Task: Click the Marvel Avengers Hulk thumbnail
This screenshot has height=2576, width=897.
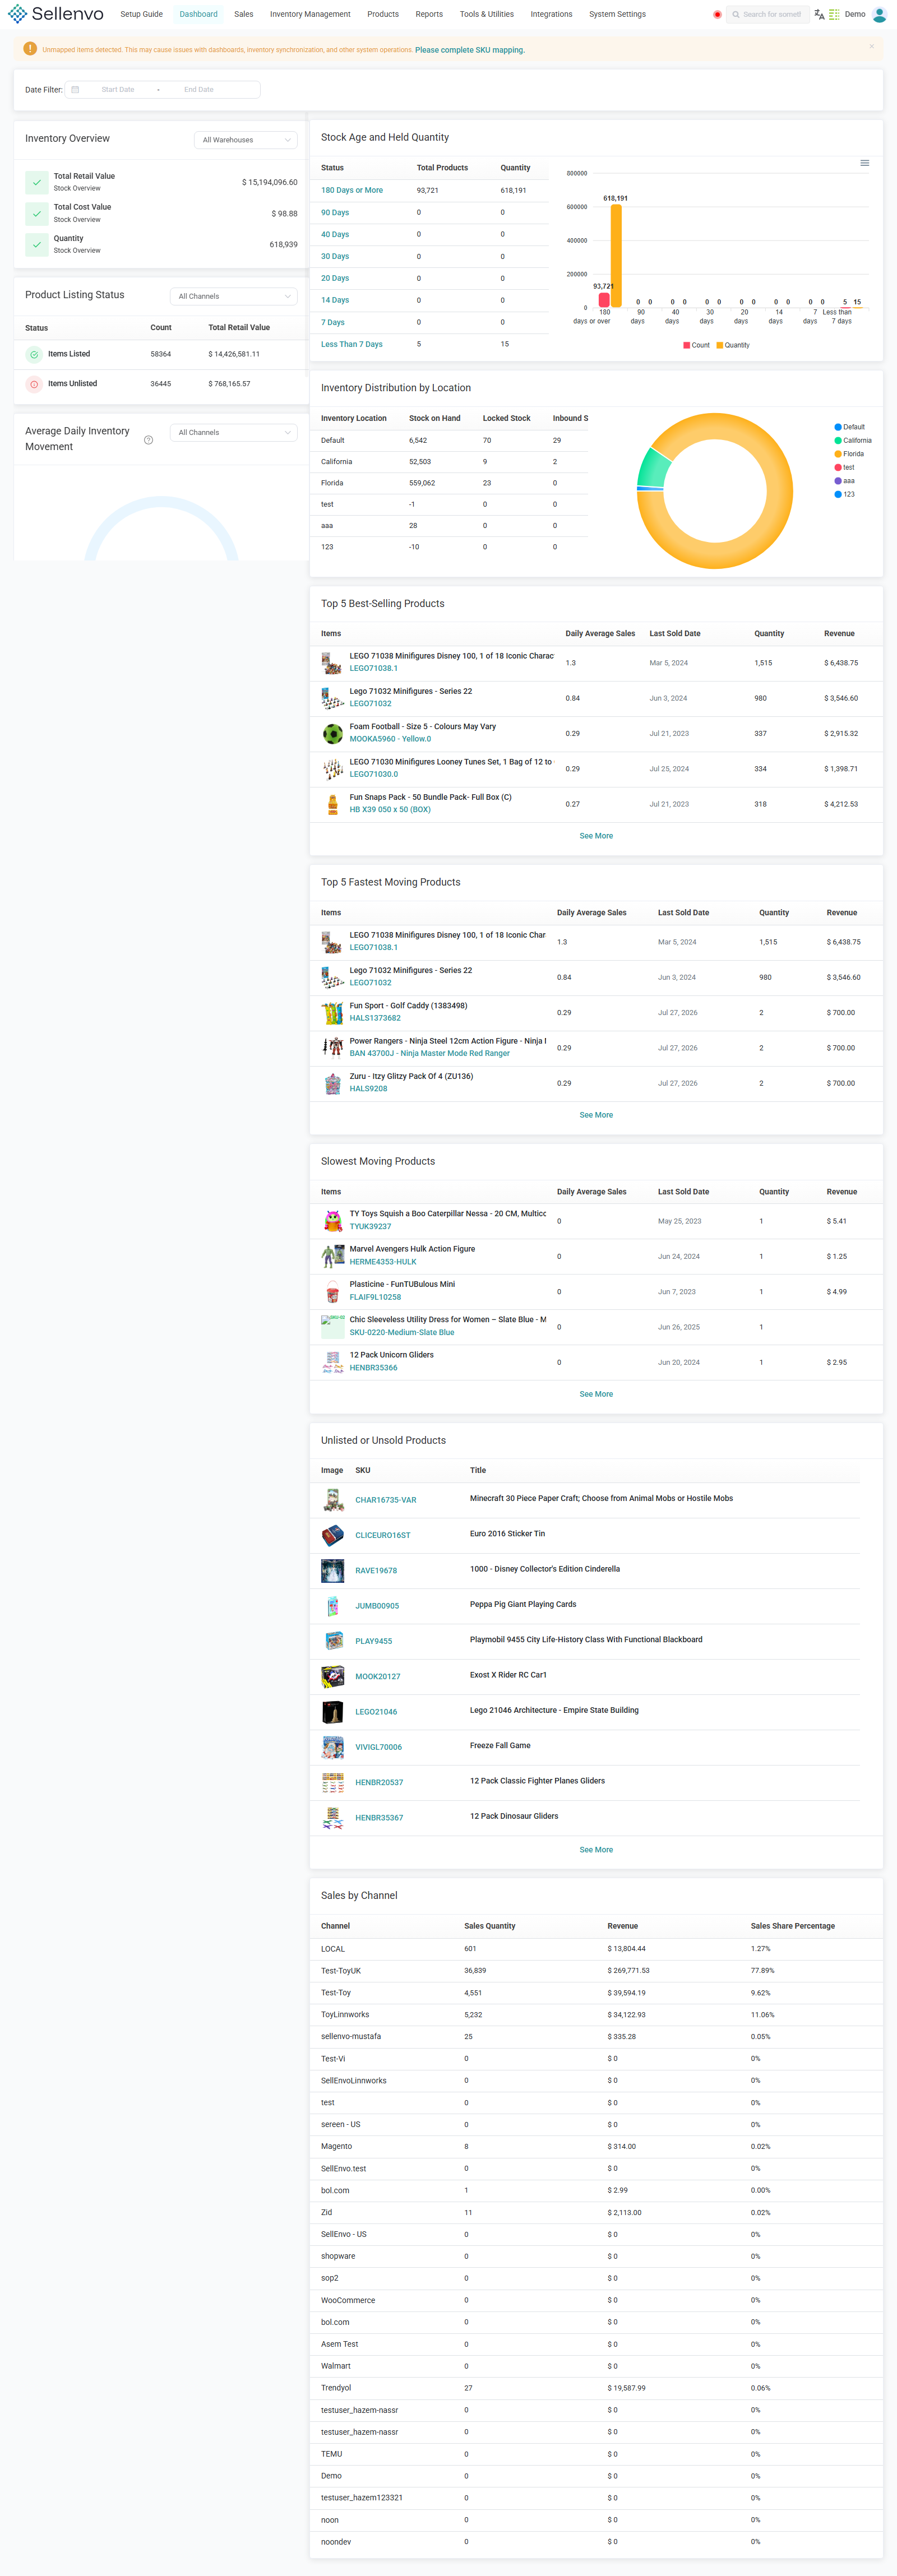Action: 332,1256
